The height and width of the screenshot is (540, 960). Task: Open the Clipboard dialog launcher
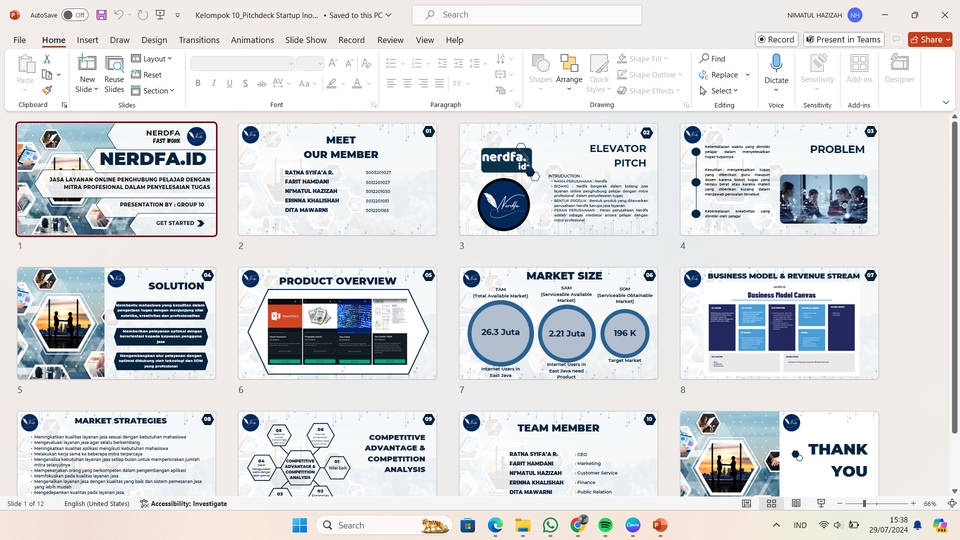[x=64, y=105]
